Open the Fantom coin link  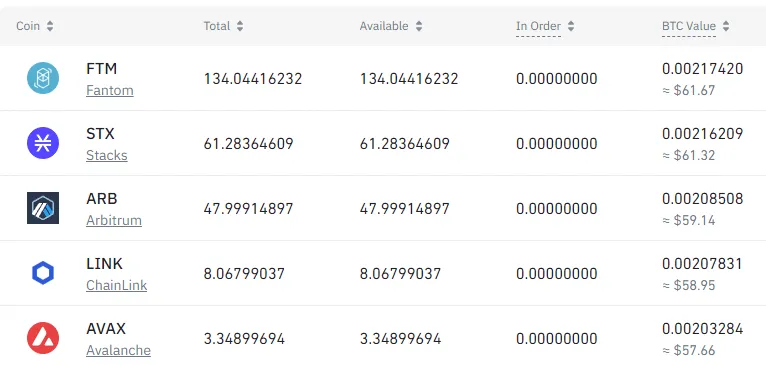pyautogui.click(x=109, y=90)
